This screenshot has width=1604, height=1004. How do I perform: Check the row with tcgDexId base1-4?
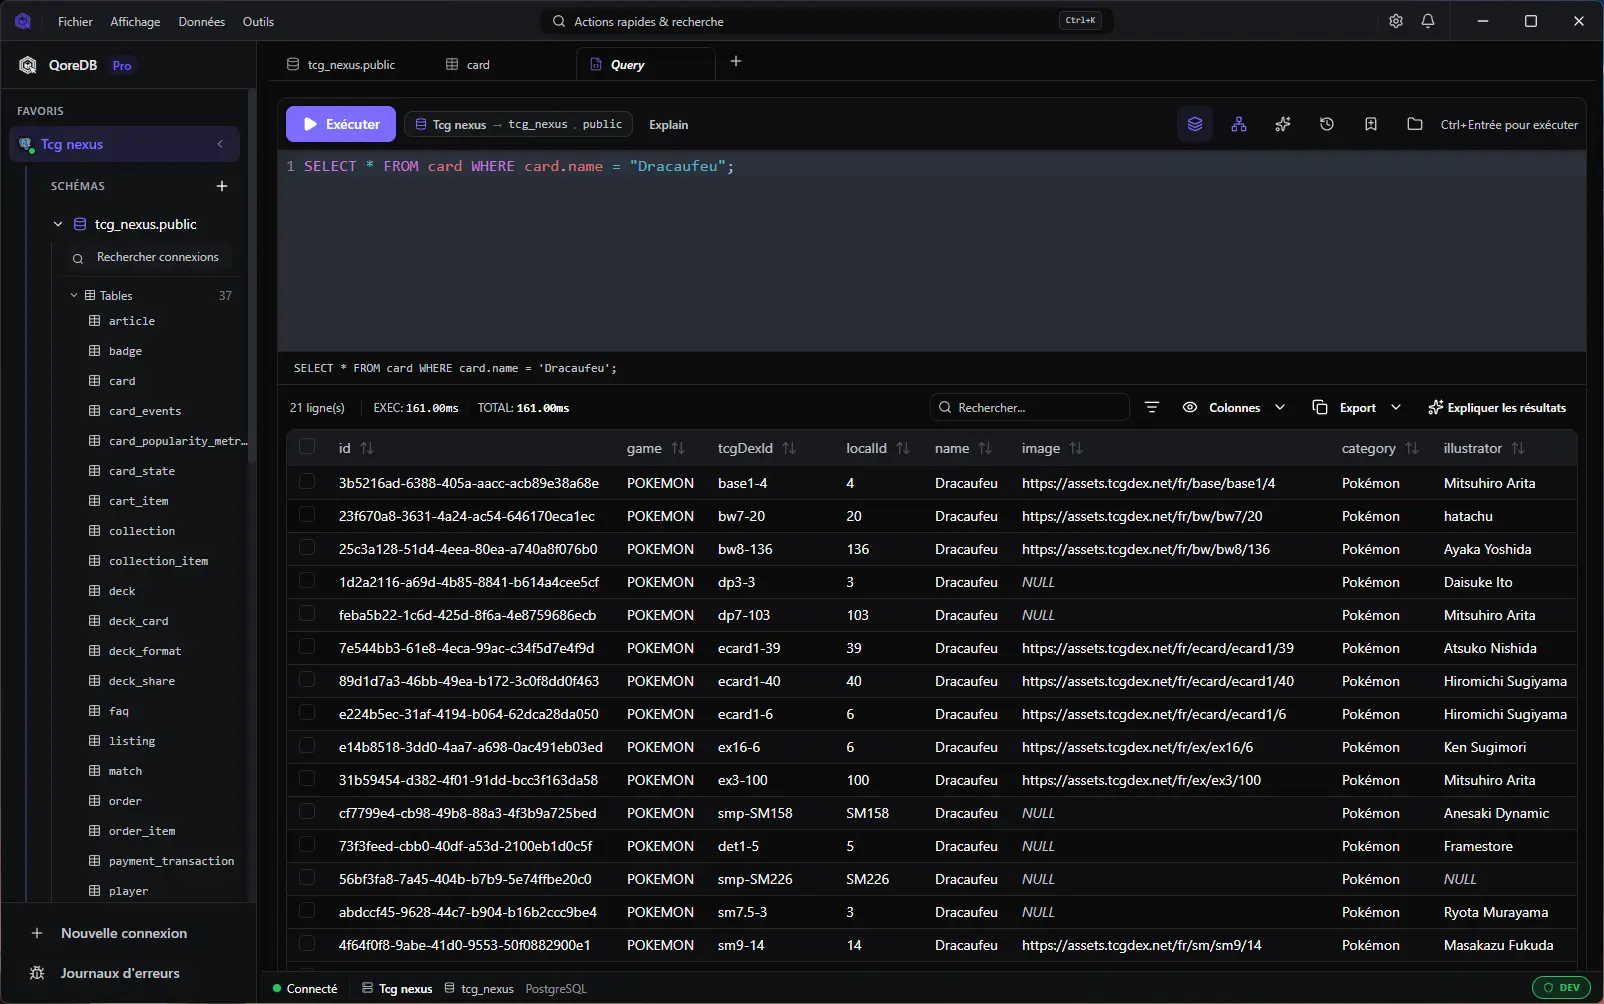point(307,482)
